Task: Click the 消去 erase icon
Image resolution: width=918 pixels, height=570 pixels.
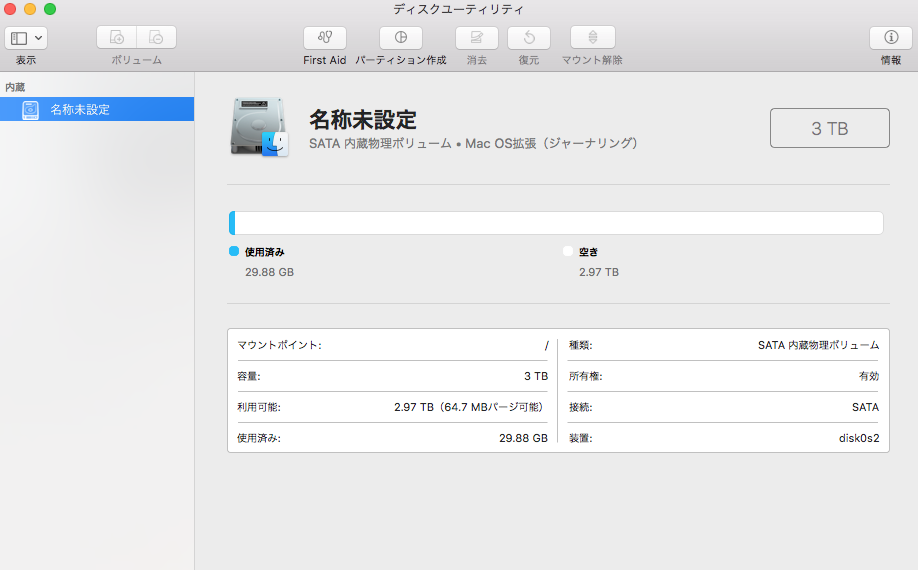Action: [477, 38]
